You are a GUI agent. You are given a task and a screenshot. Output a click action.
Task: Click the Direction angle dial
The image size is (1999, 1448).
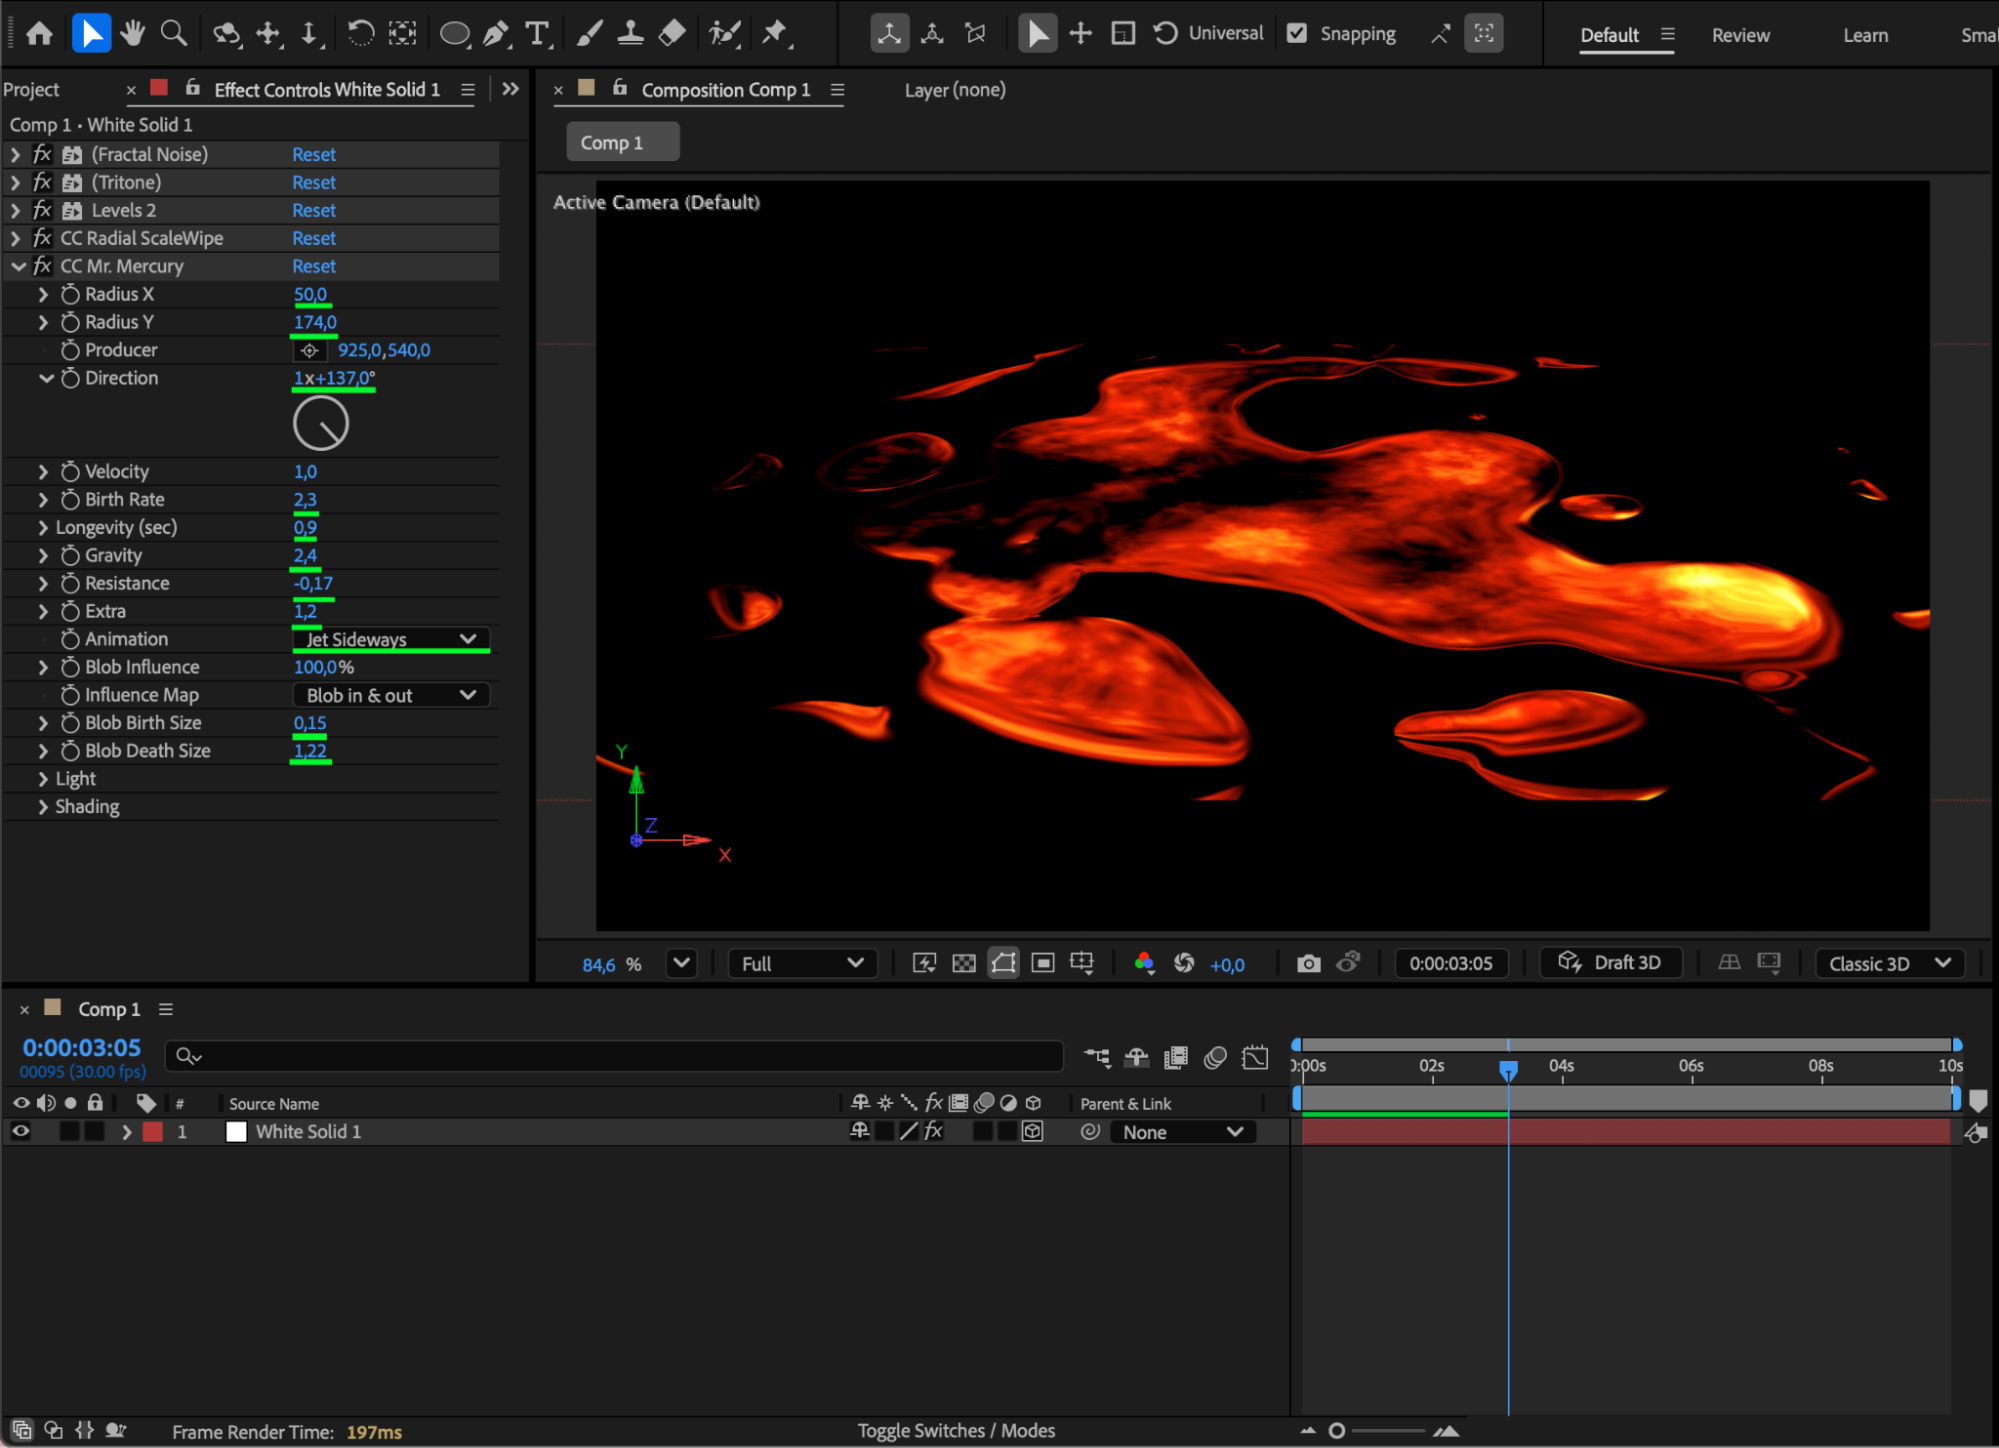[320, 424]
